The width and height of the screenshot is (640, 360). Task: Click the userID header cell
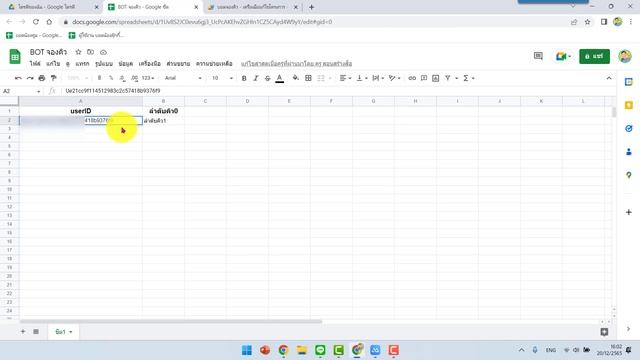81,111
